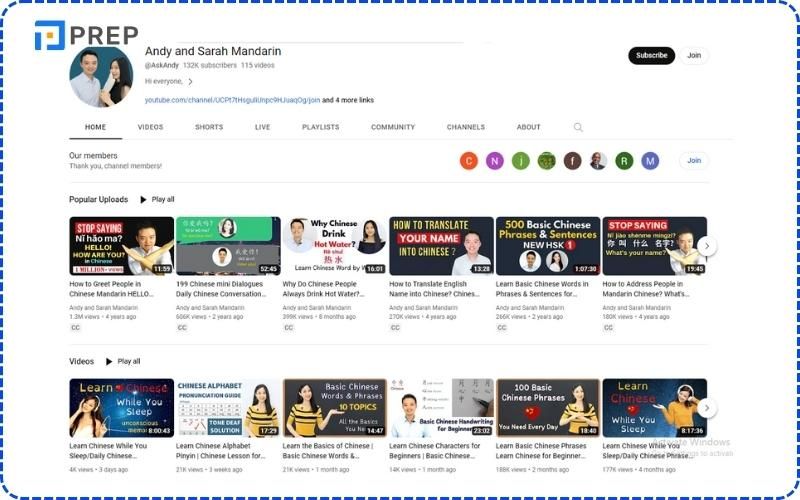800x500 pixels.
Task: Click member avatar showing a man's photo
Action: [x=598, y=161]
